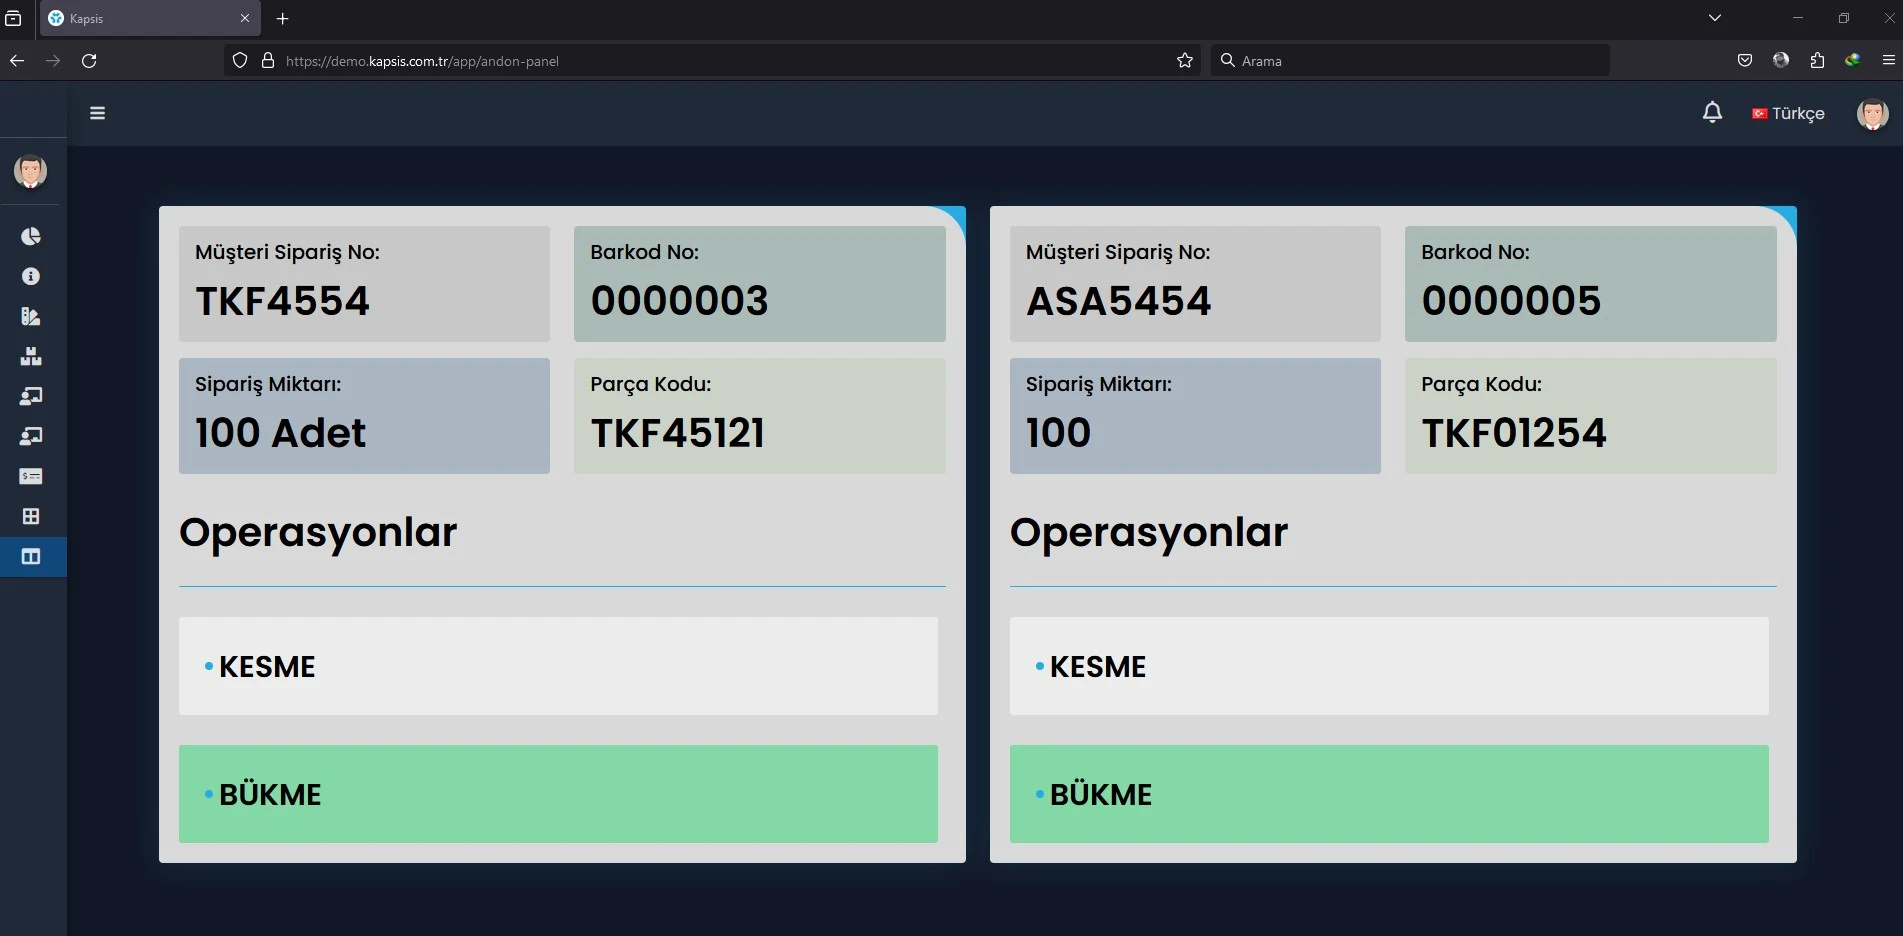Open the stacked boxes inventory icon

point(31,356)
